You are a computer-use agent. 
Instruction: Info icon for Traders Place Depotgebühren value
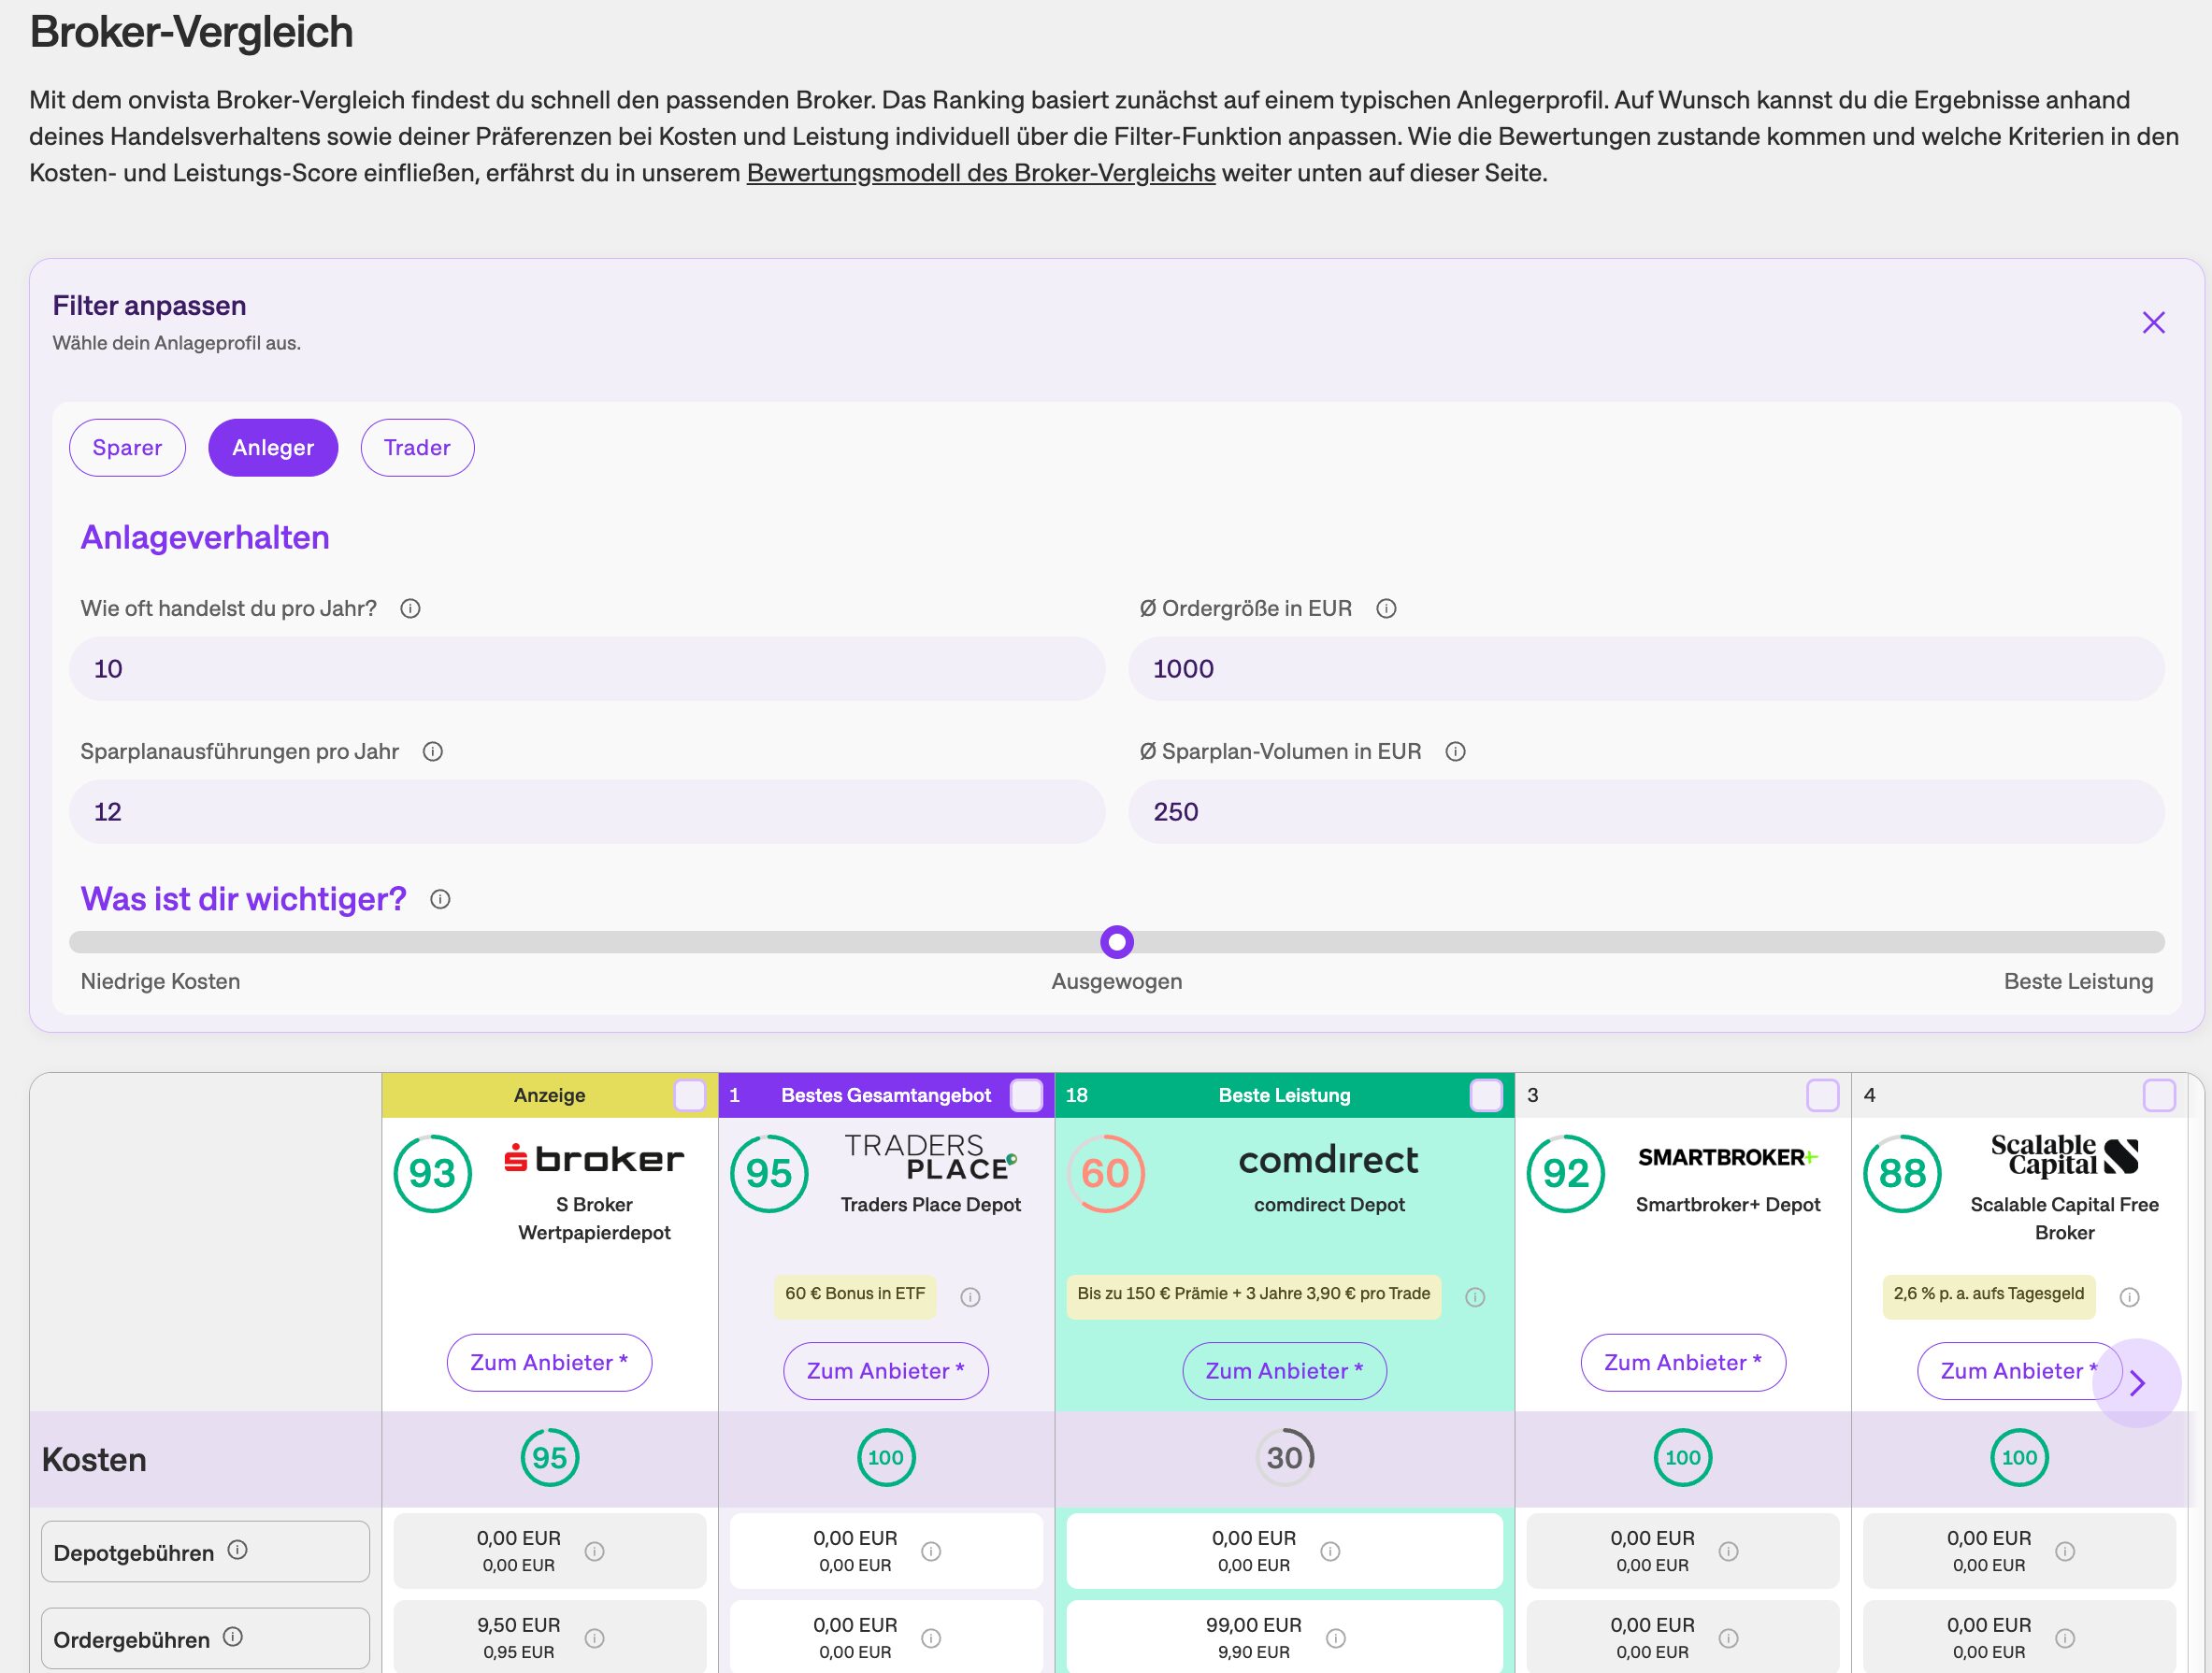click(931, 1551)
